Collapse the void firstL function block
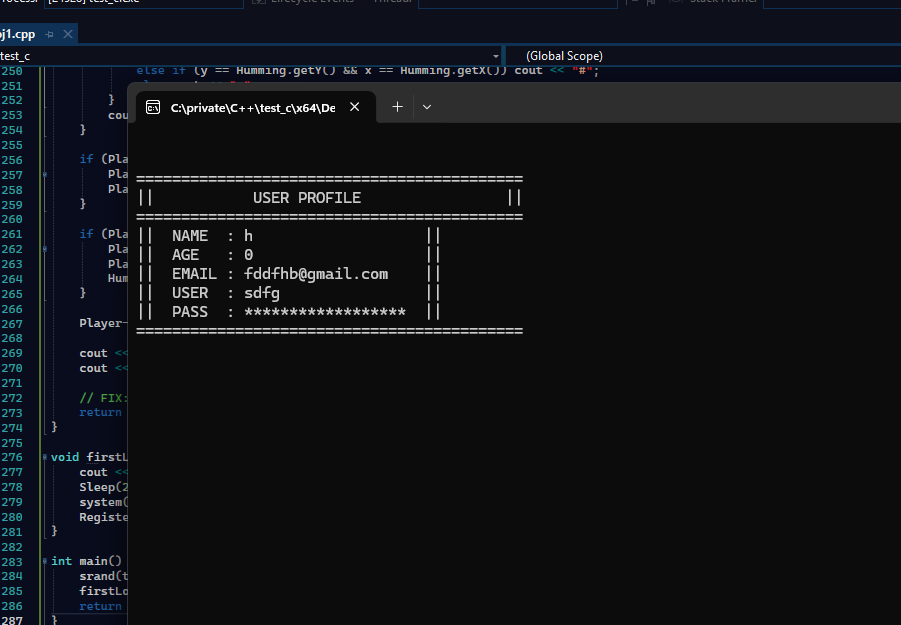 click(x=45, y=458)
